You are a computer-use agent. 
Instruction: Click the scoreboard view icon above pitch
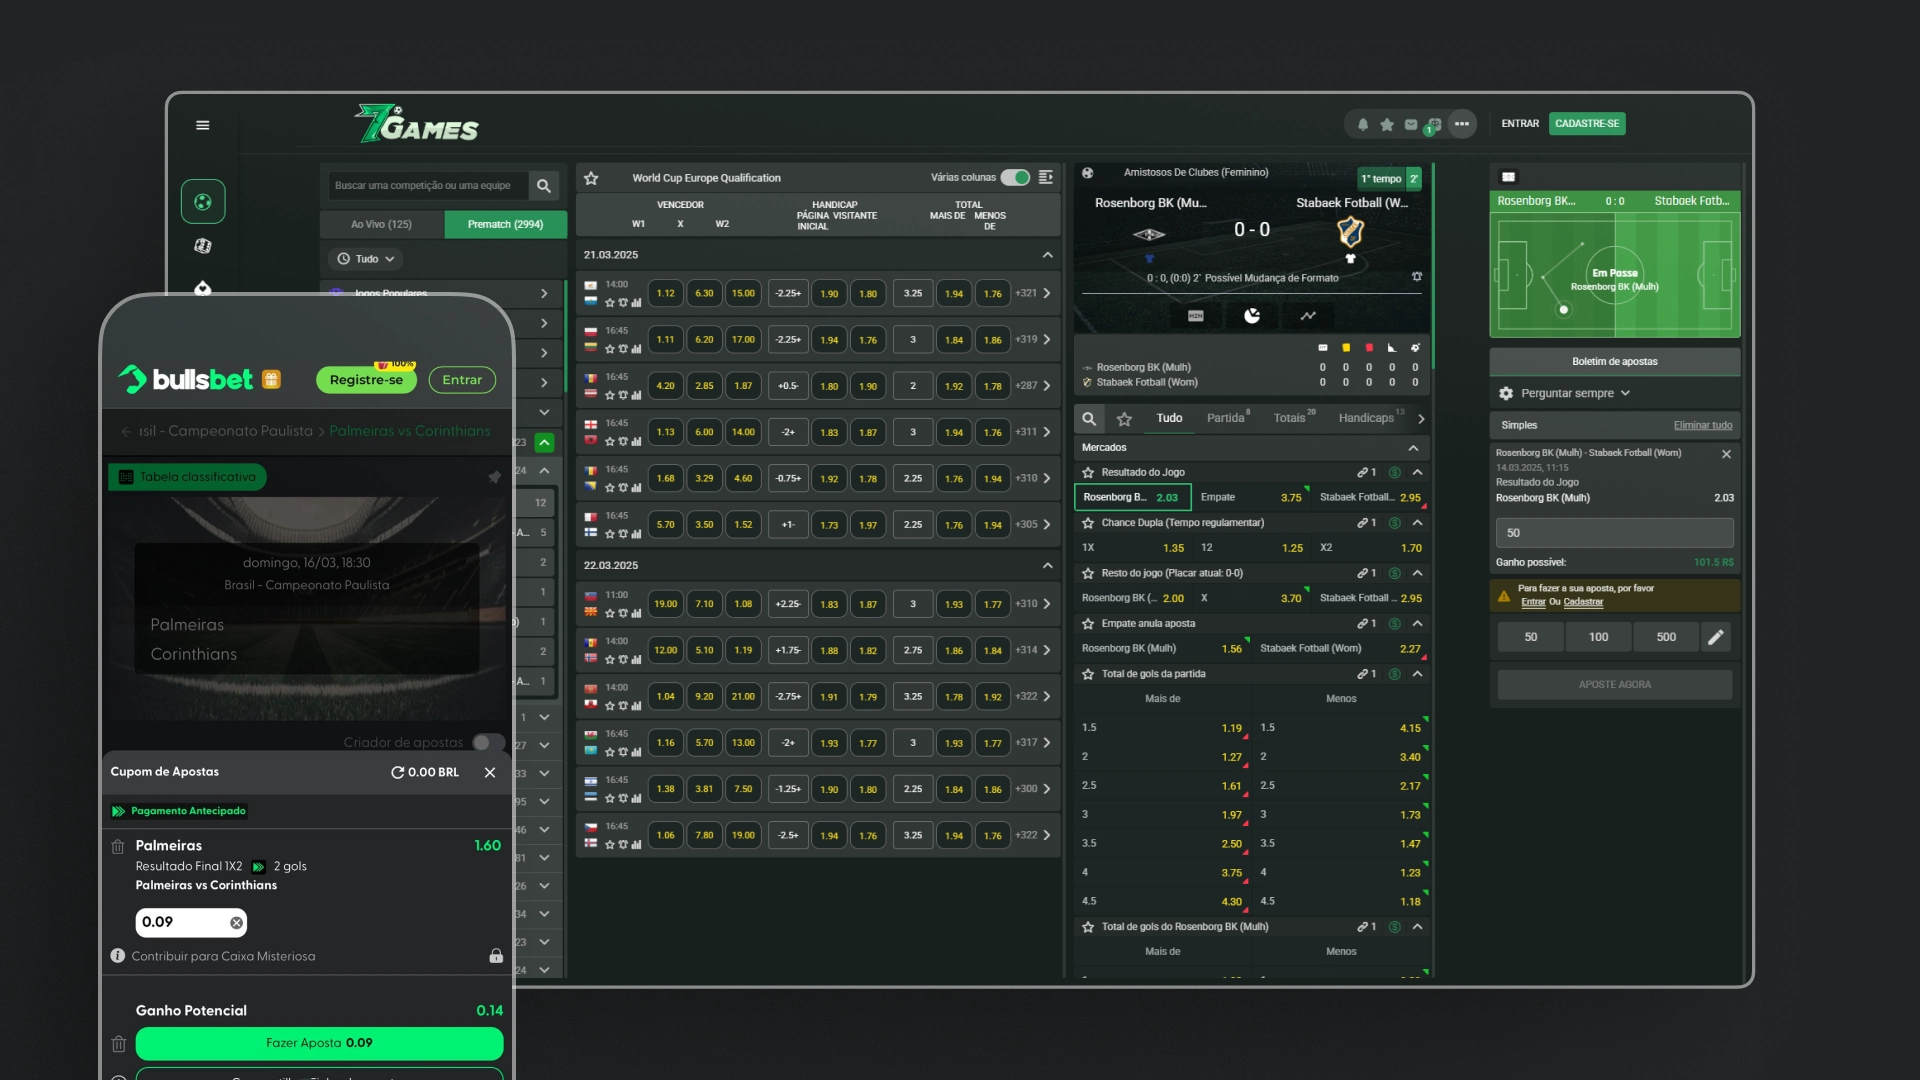(x=1509, y=177)
